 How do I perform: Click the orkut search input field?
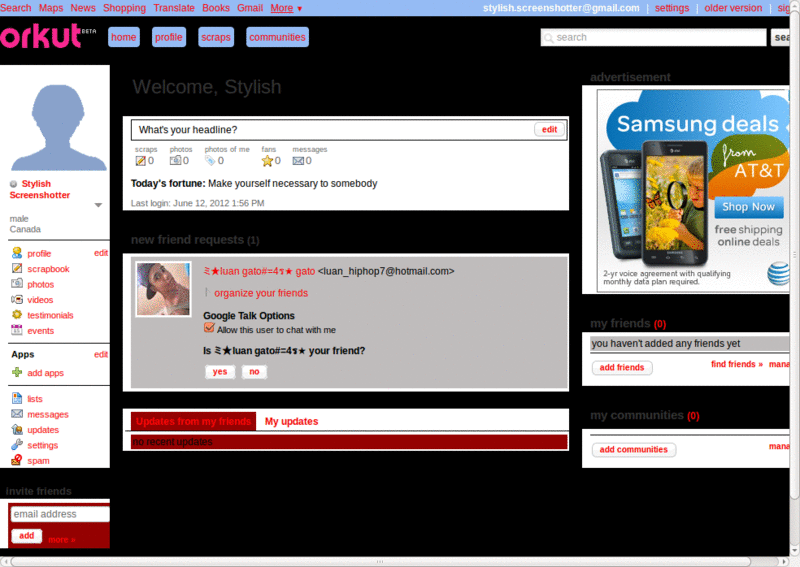pyautogui.click(x=654, y=37)
